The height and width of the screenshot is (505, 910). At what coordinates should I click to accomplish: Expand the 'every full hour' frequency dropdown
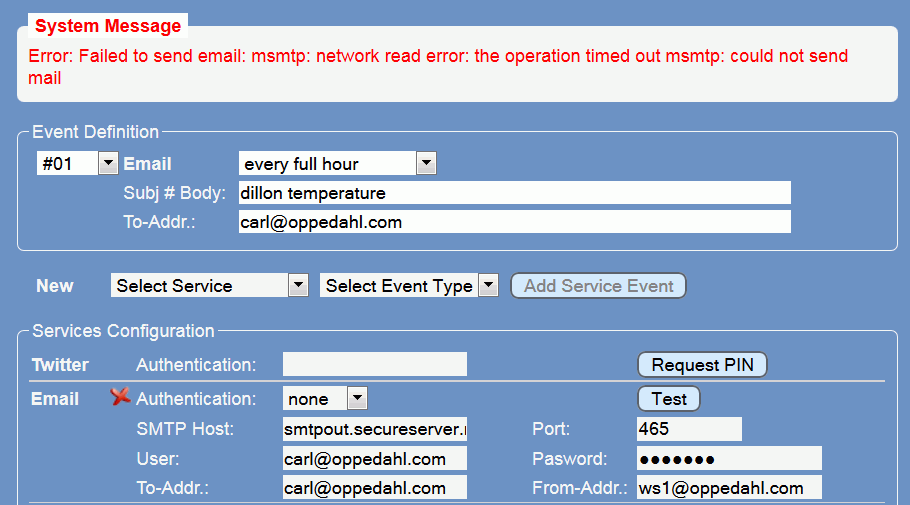[337, 164]
